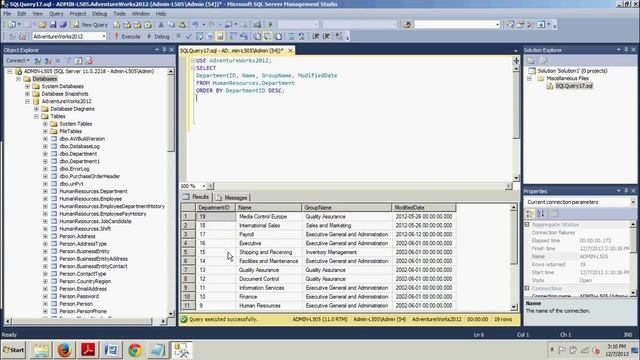Start the Debug button
640x360 pixels.
158,36
